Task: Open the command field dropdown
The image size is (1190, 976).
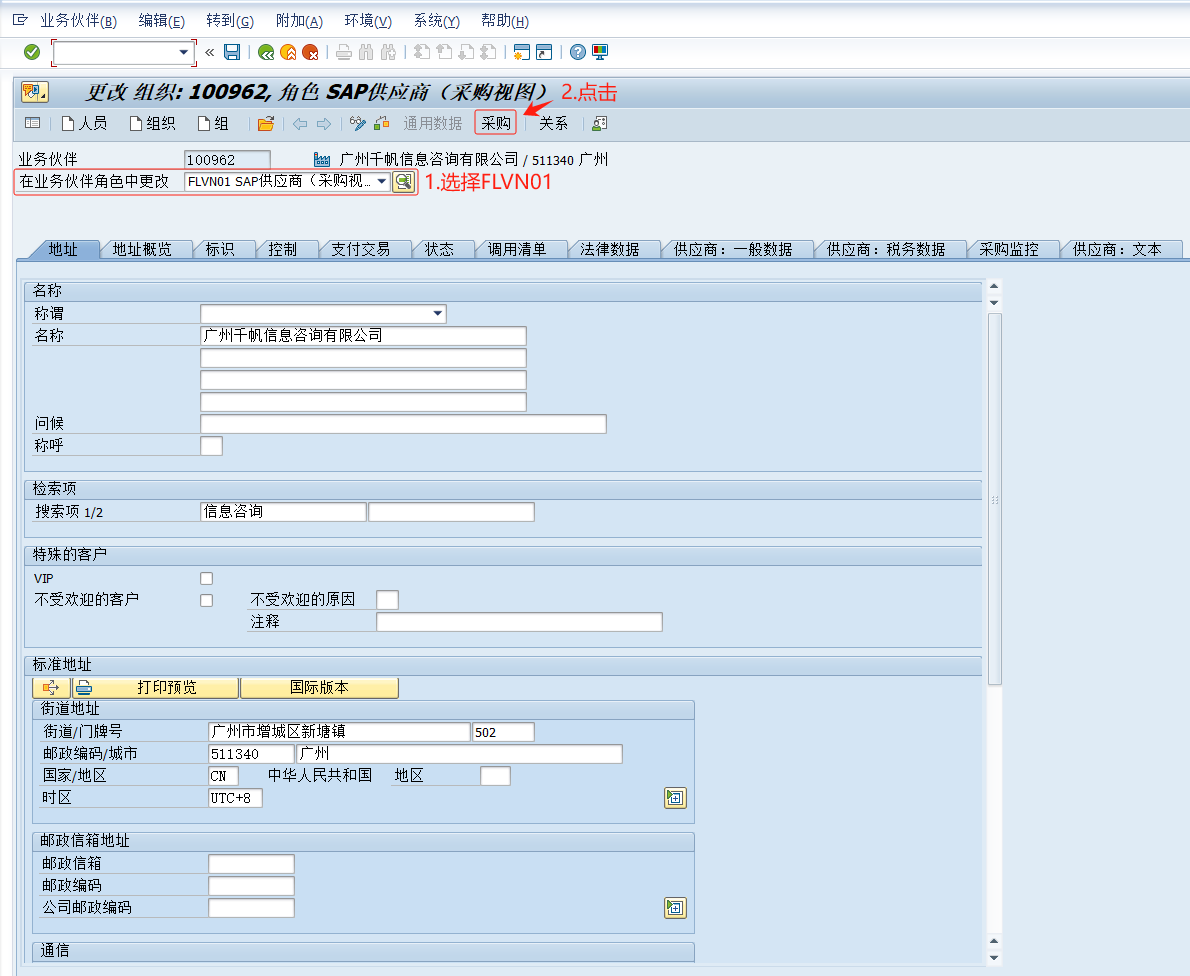Action: [183, 52]
